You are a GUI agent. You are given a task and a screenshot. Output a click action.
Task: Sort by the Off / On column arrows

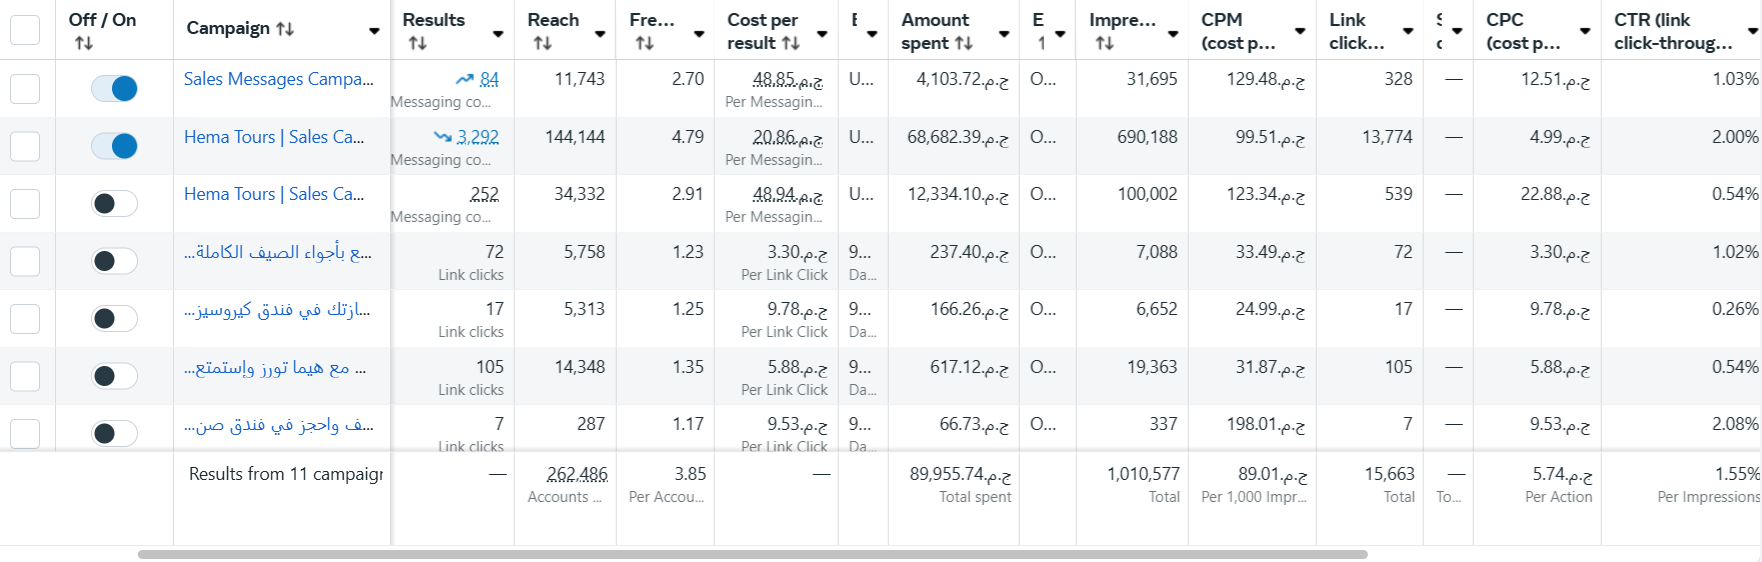click(84, 43)
